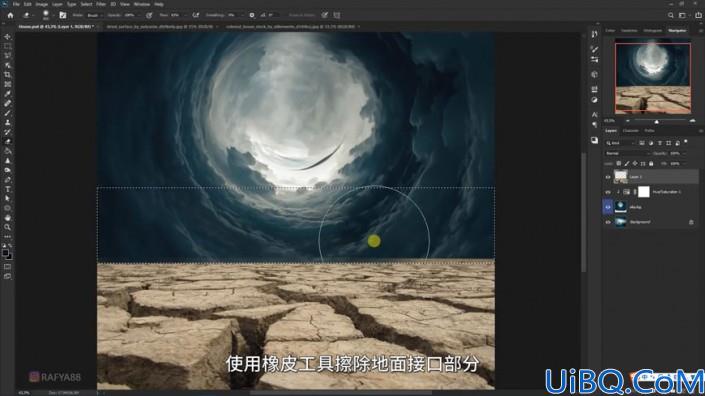Switch to the Channels tab
The height and width of the screenshot is (396, 705).
pyautogui.click(x=630, y=131)
